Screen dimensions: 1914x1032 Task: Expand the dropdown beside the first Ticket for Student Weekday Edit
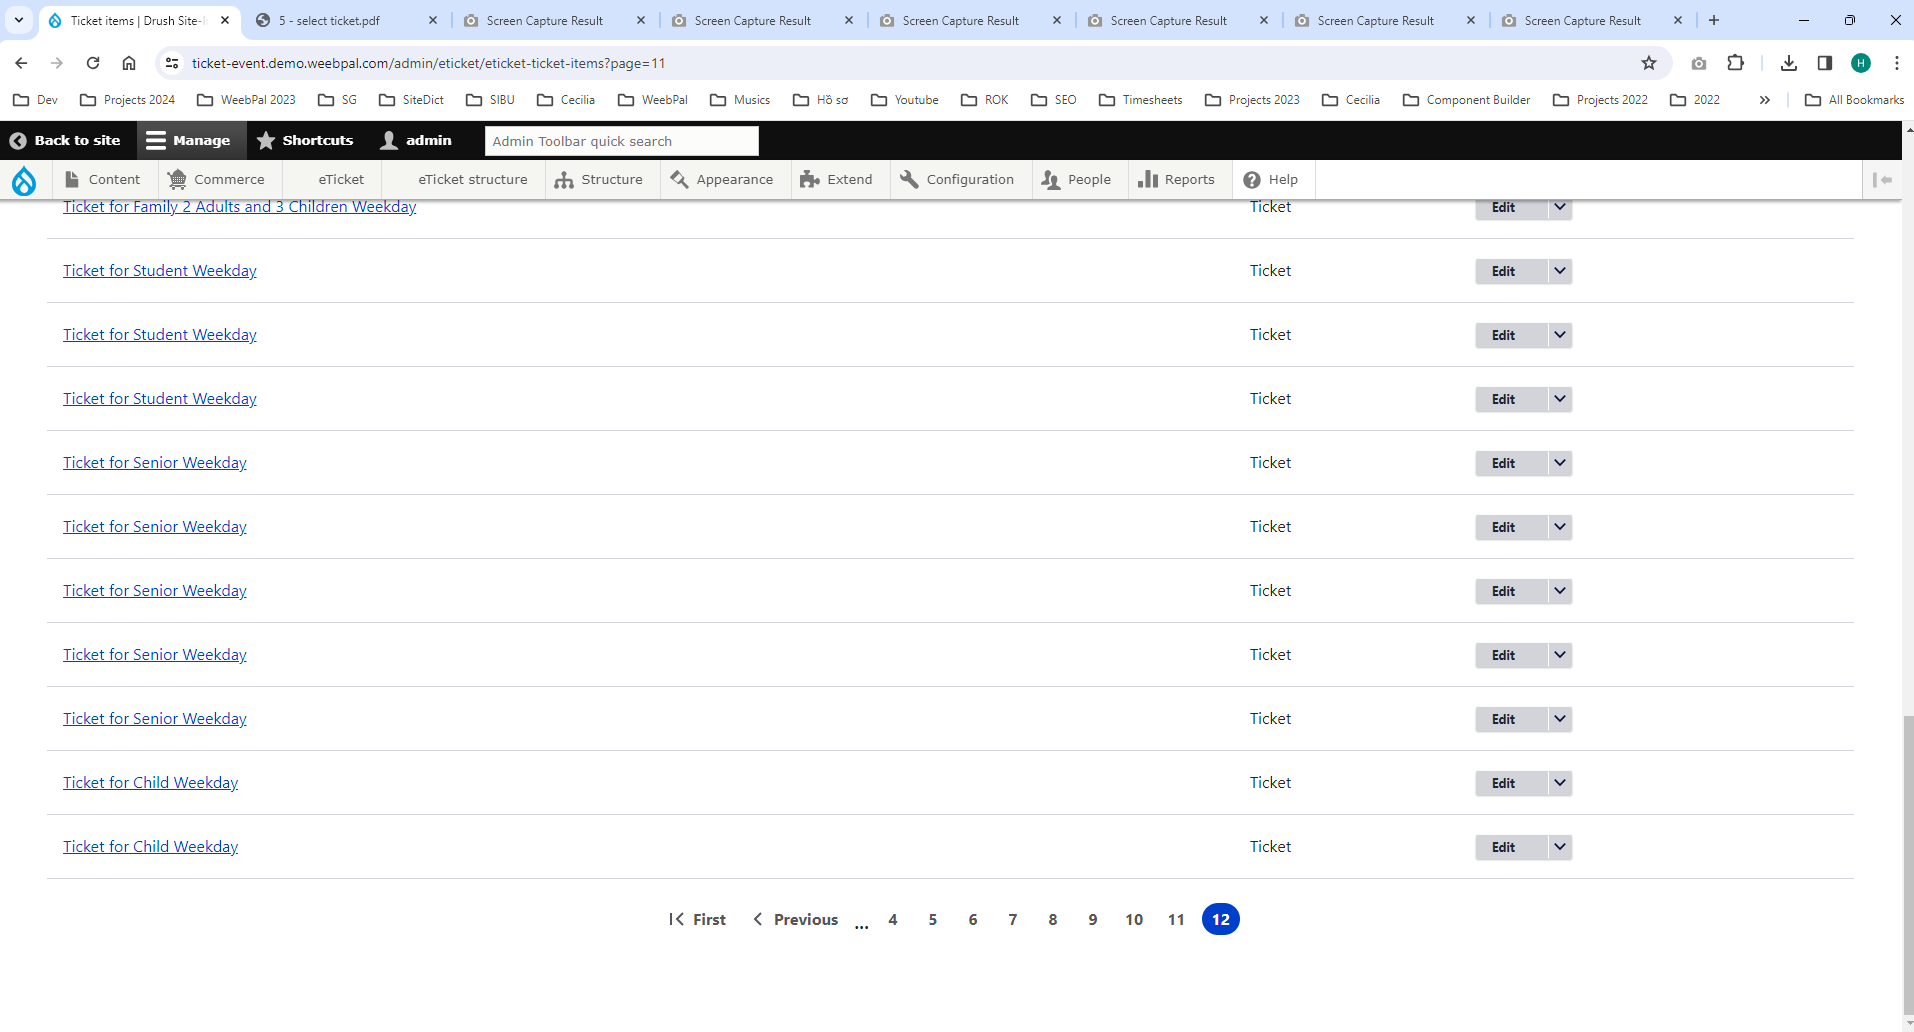pos(1560,271)
